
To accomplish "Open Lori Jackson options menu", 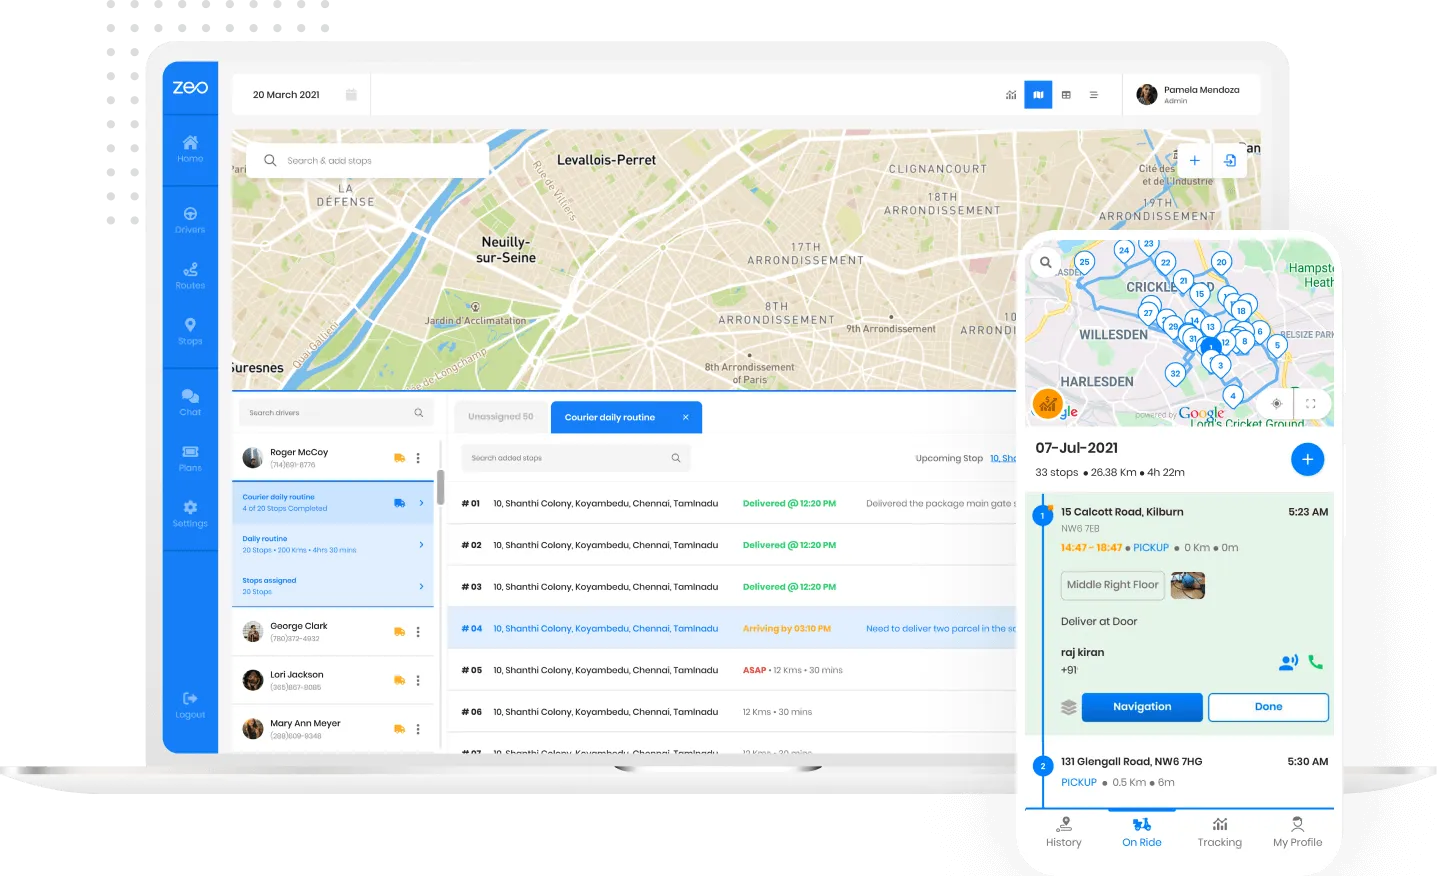I will tap(418, 680).
